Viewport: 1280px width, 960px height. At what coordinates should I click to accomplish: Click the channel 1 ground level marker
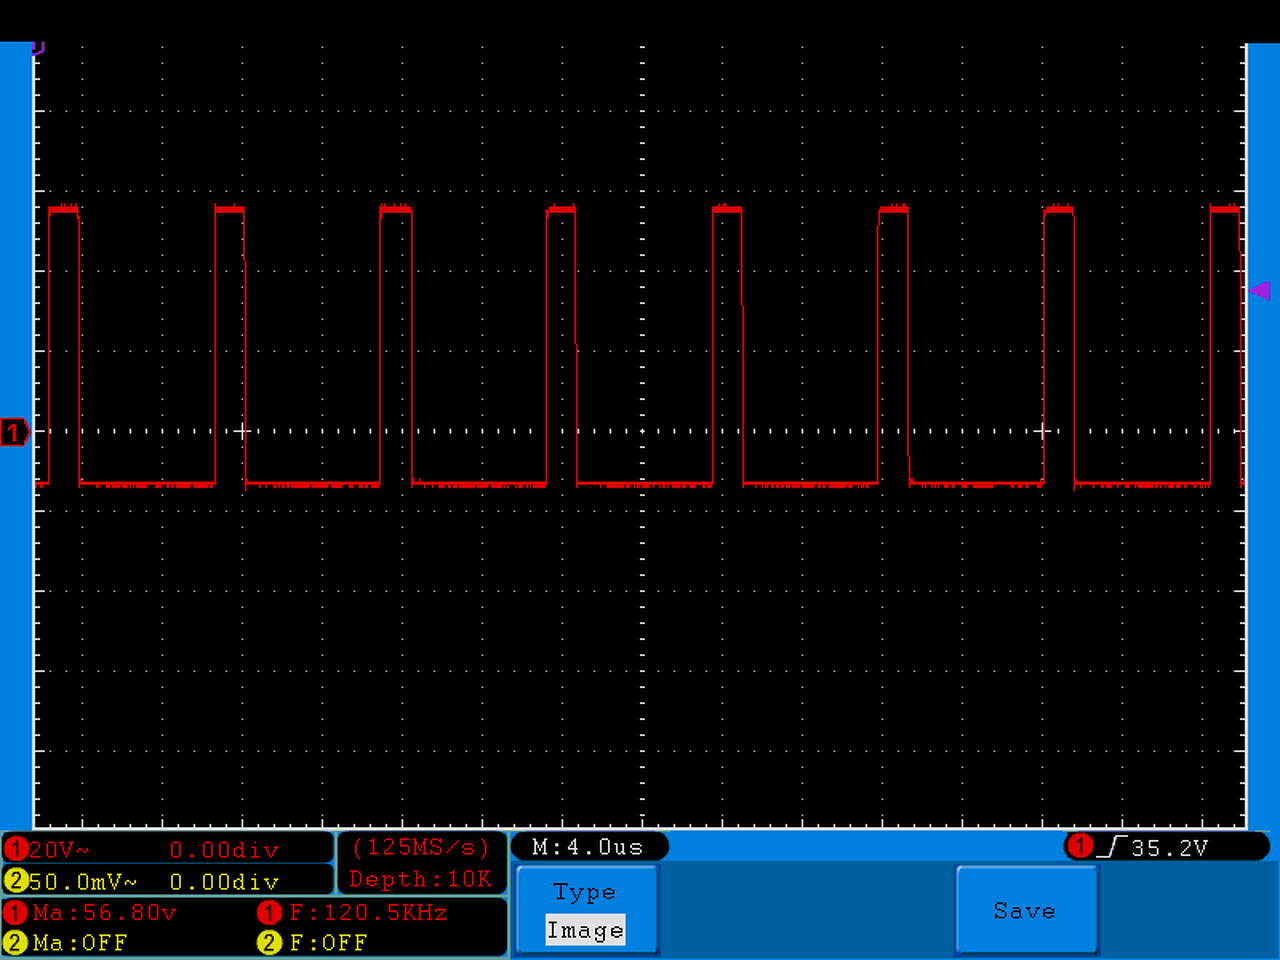point(15,432)
